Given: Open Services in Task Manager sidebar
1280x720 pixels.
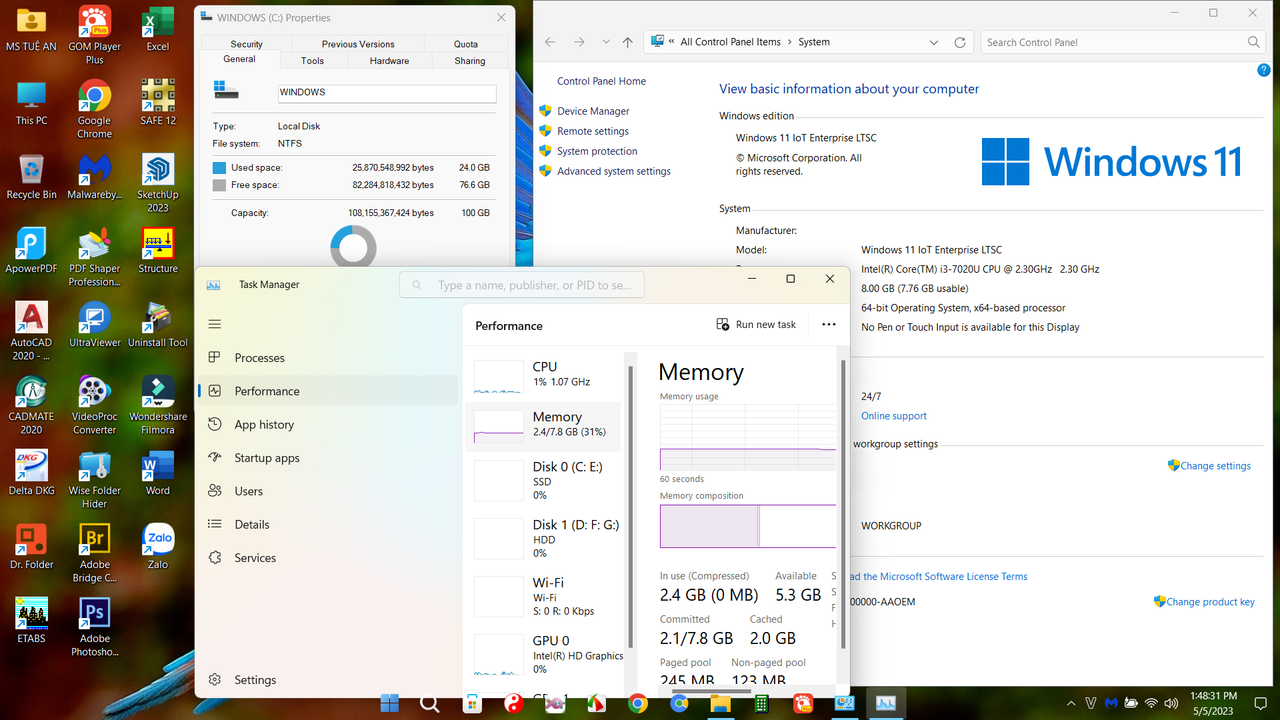Looking at the screenshot, I should (x=328, y=558).
